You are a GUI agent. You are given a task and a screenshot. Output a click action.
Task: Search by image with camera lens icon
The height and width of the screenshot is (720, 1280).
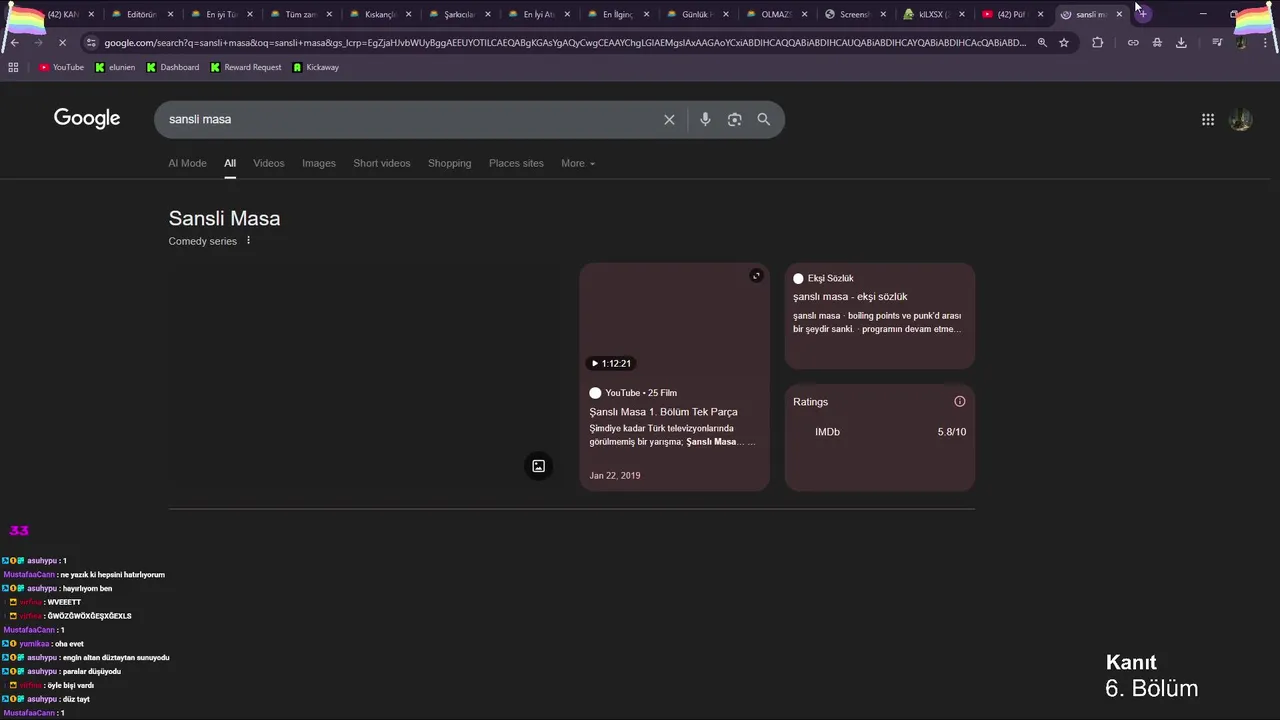point(734,119)
